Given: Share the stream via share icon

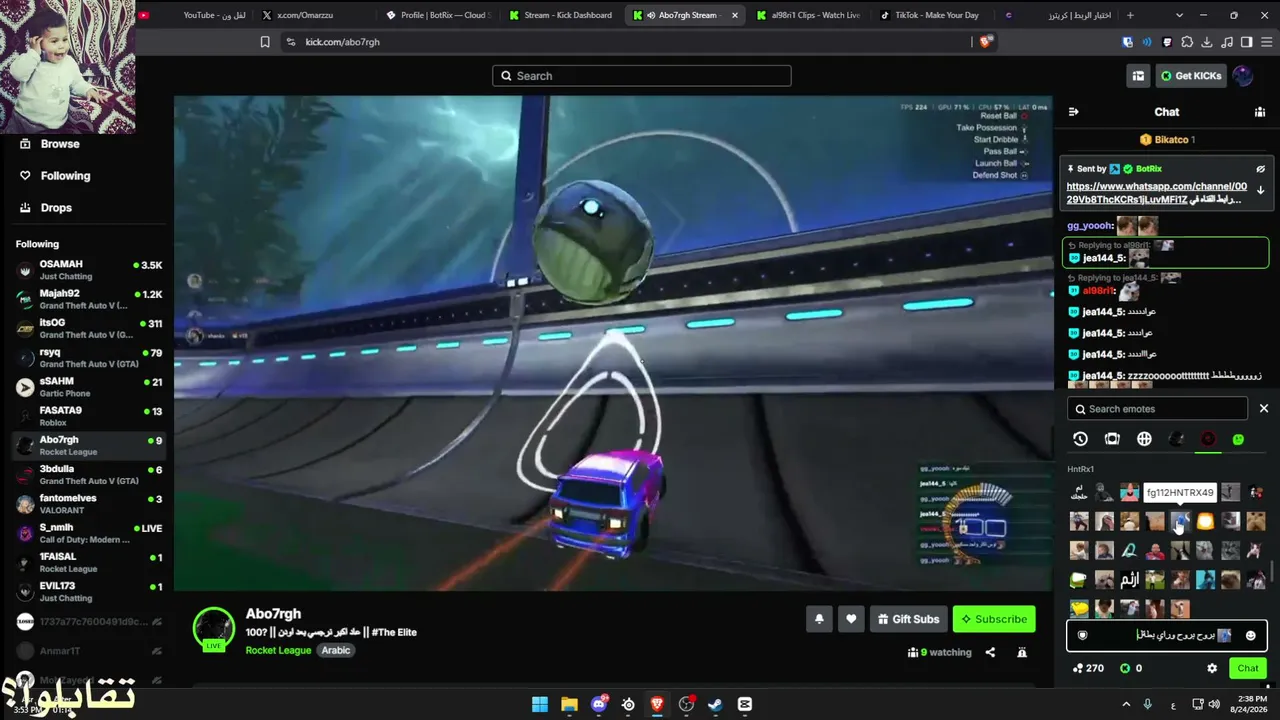Looking at the screenshot, I should click(x=990, y=652).
